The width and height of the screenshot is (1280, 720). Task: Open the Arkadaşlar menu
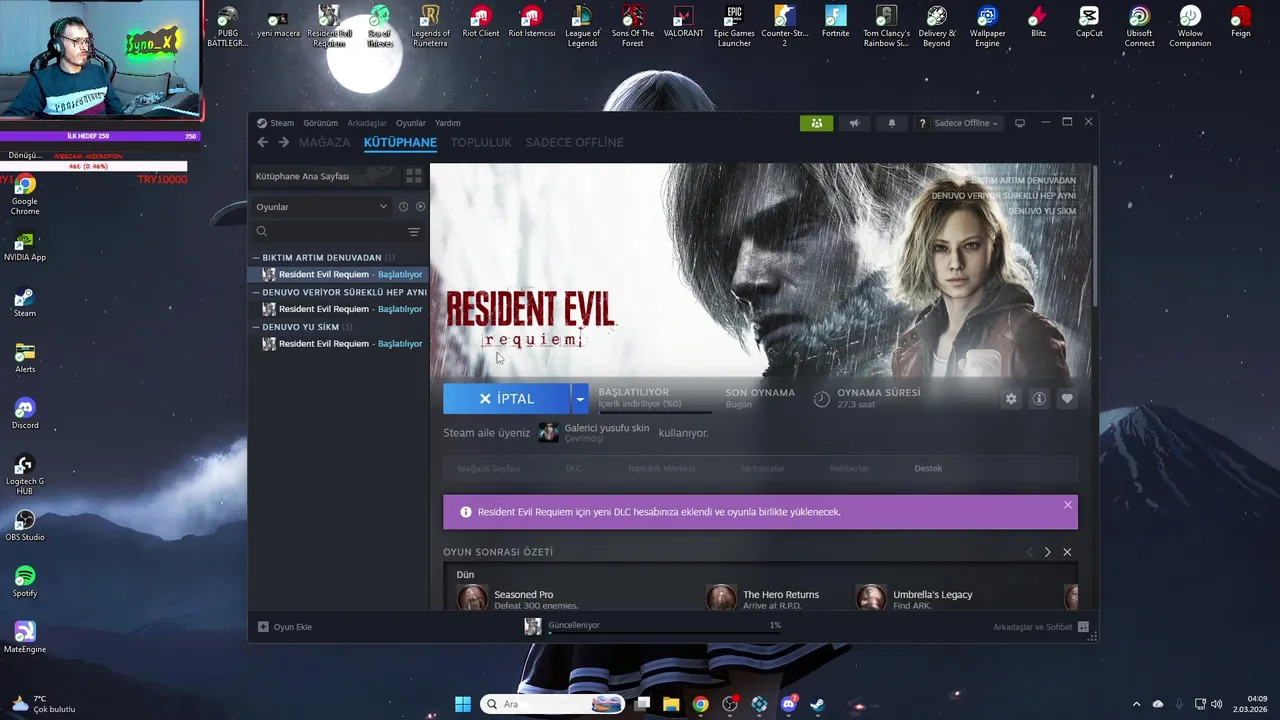(x=367, y=123)
